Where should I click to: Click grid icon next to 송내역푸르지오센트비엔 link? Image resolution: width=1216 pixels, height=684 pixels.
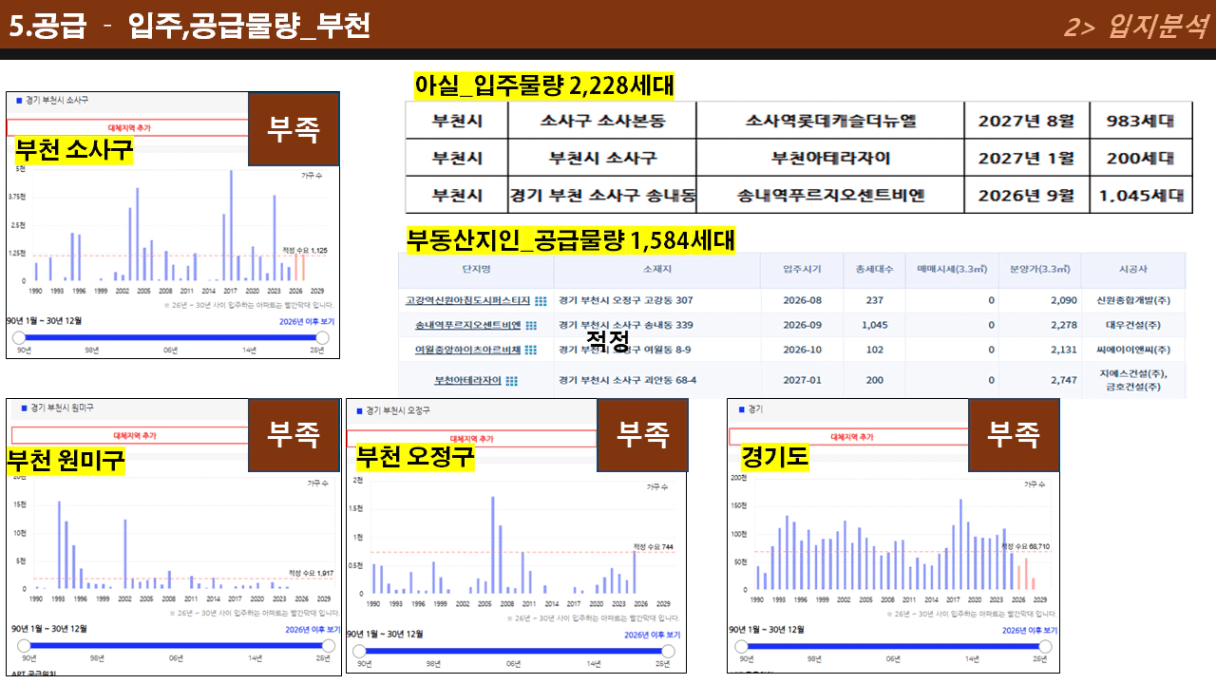[531, 325]
